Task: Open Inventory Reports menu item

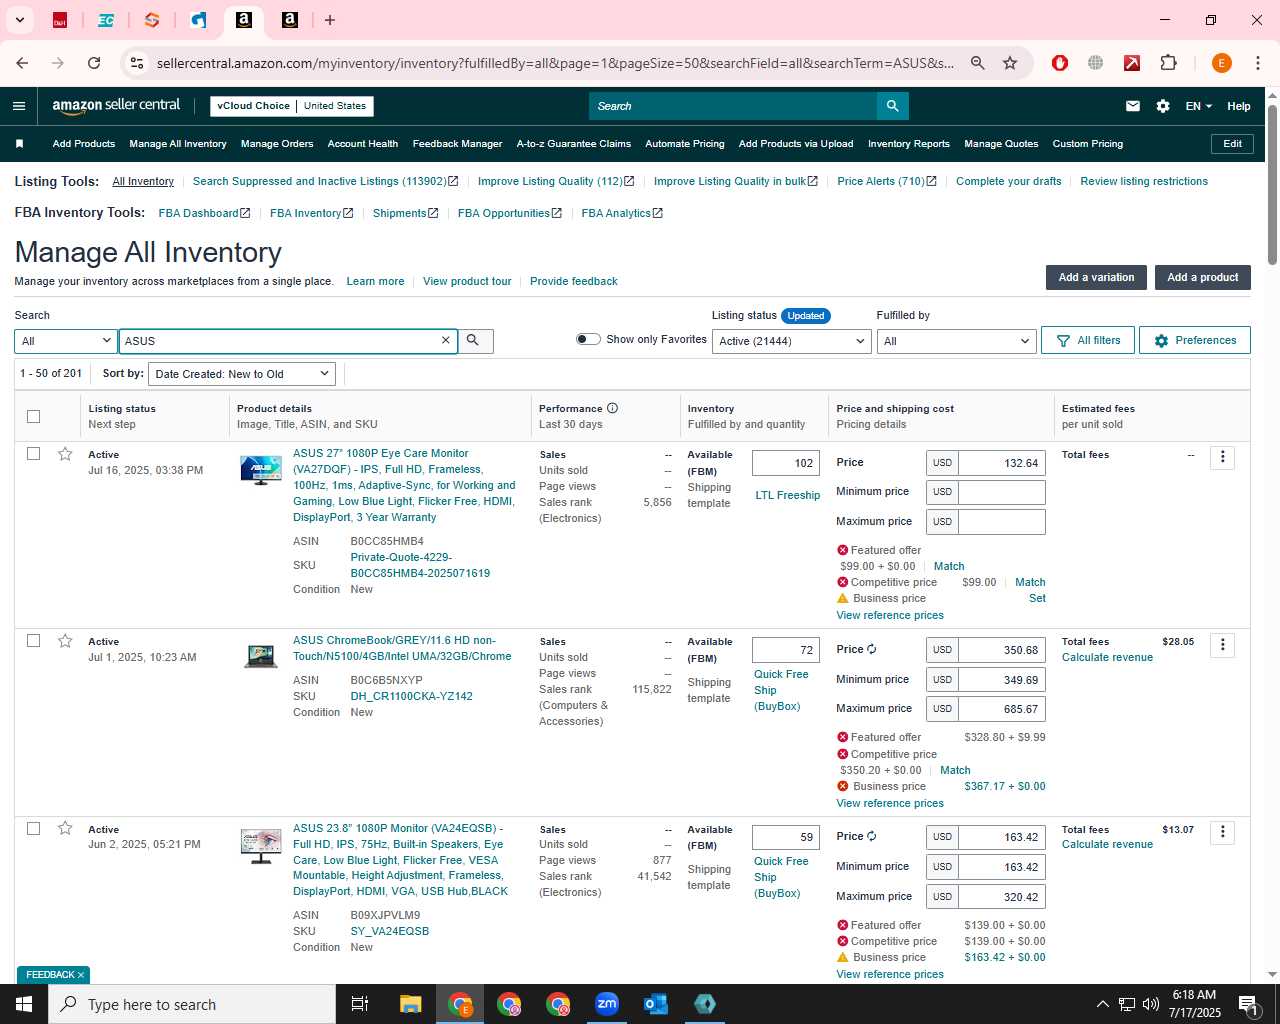Action: click(x=909, y=144)
